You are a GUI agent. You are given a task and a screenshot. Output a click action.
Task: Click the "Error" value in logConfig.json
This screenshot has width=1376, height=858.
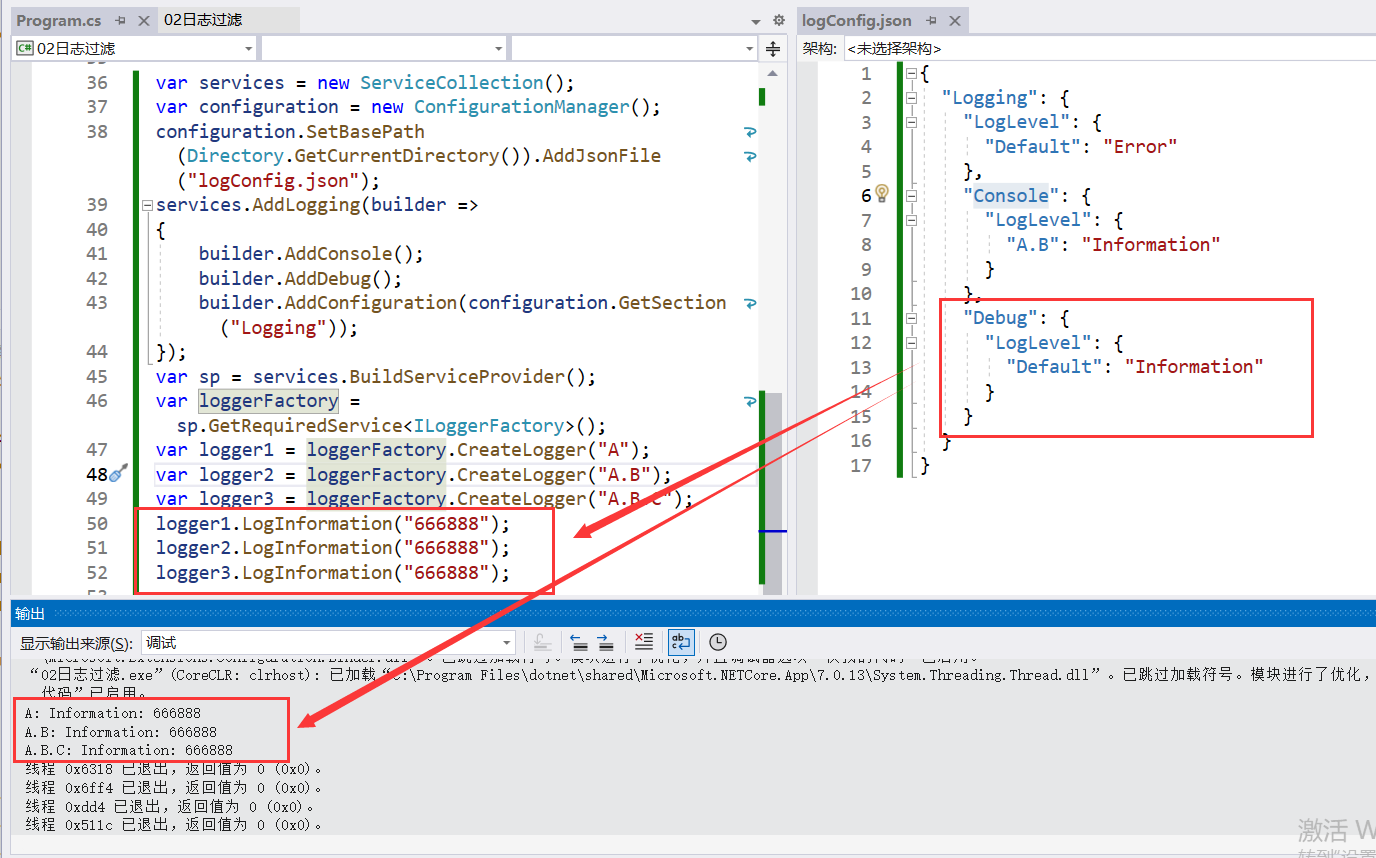pos(1140,147)
